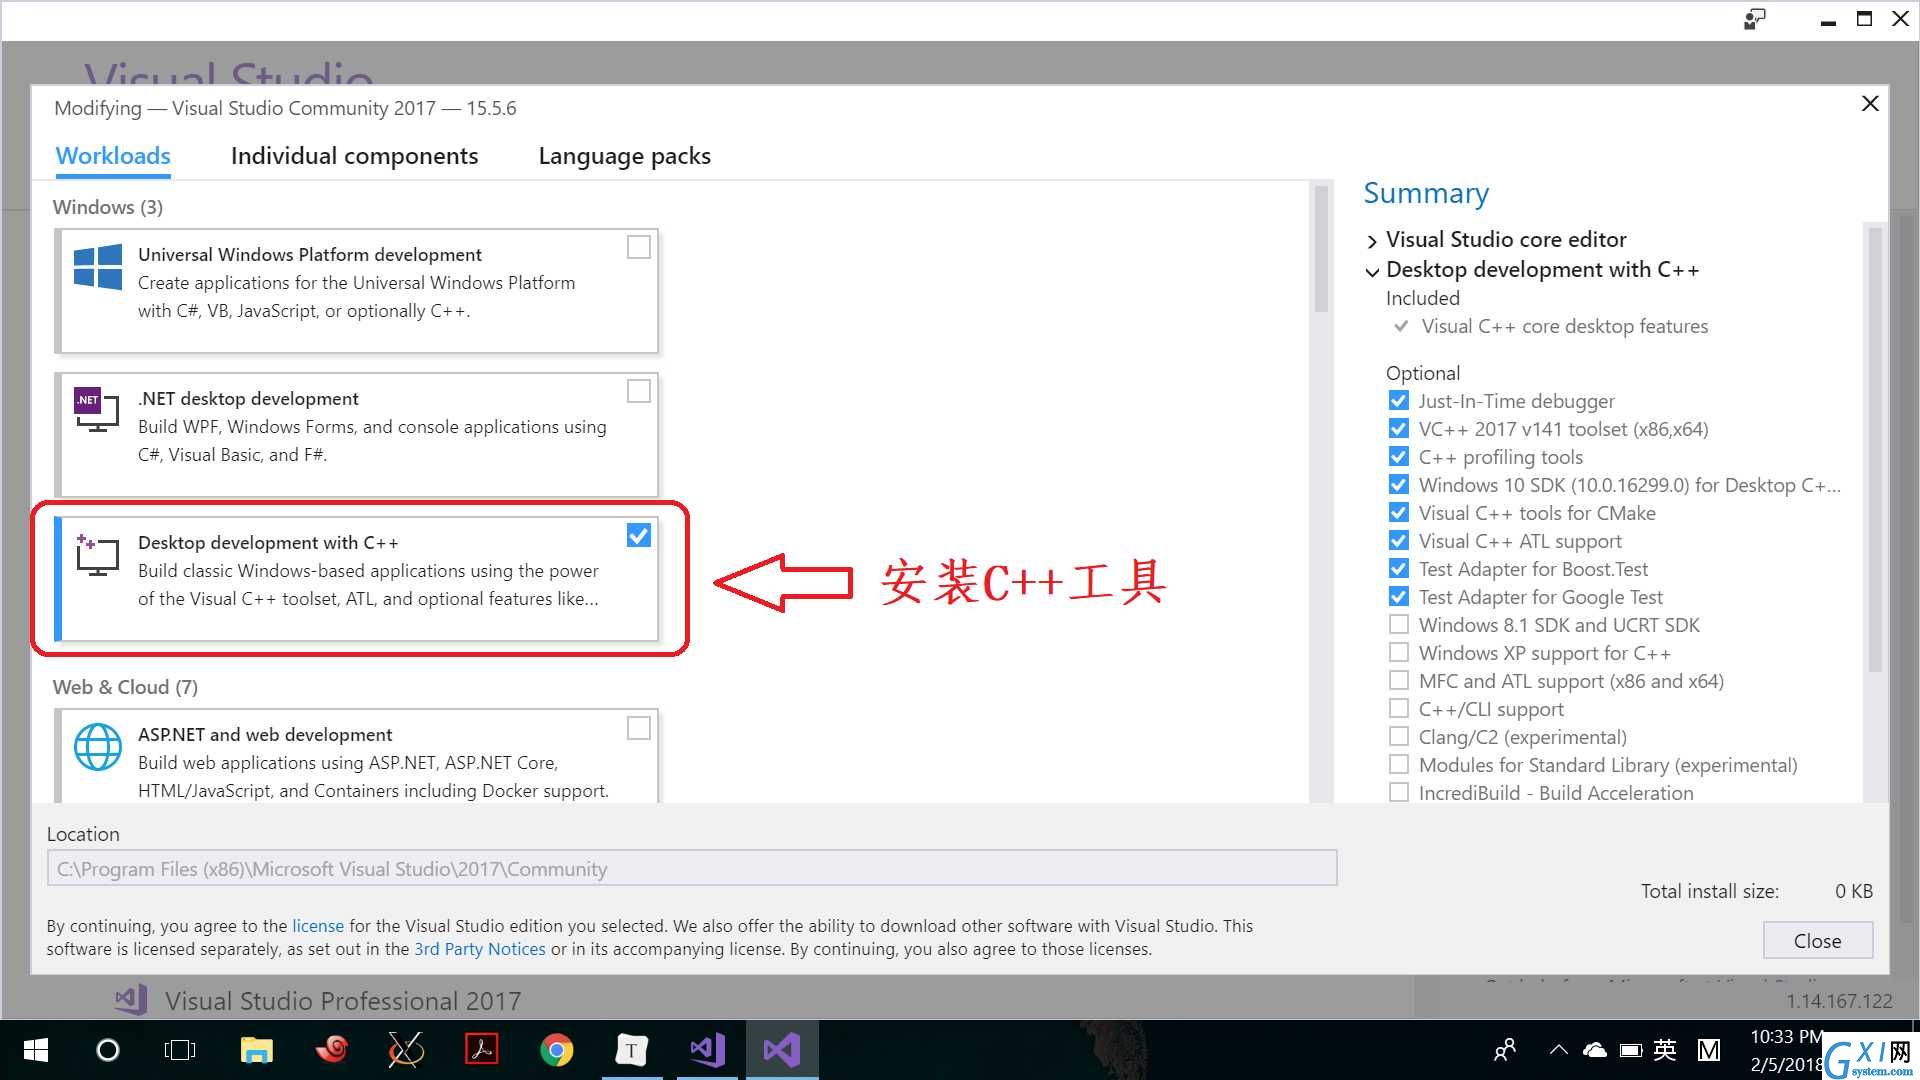
Task: Switch to the Individual components tab
Action: (354, 156)
